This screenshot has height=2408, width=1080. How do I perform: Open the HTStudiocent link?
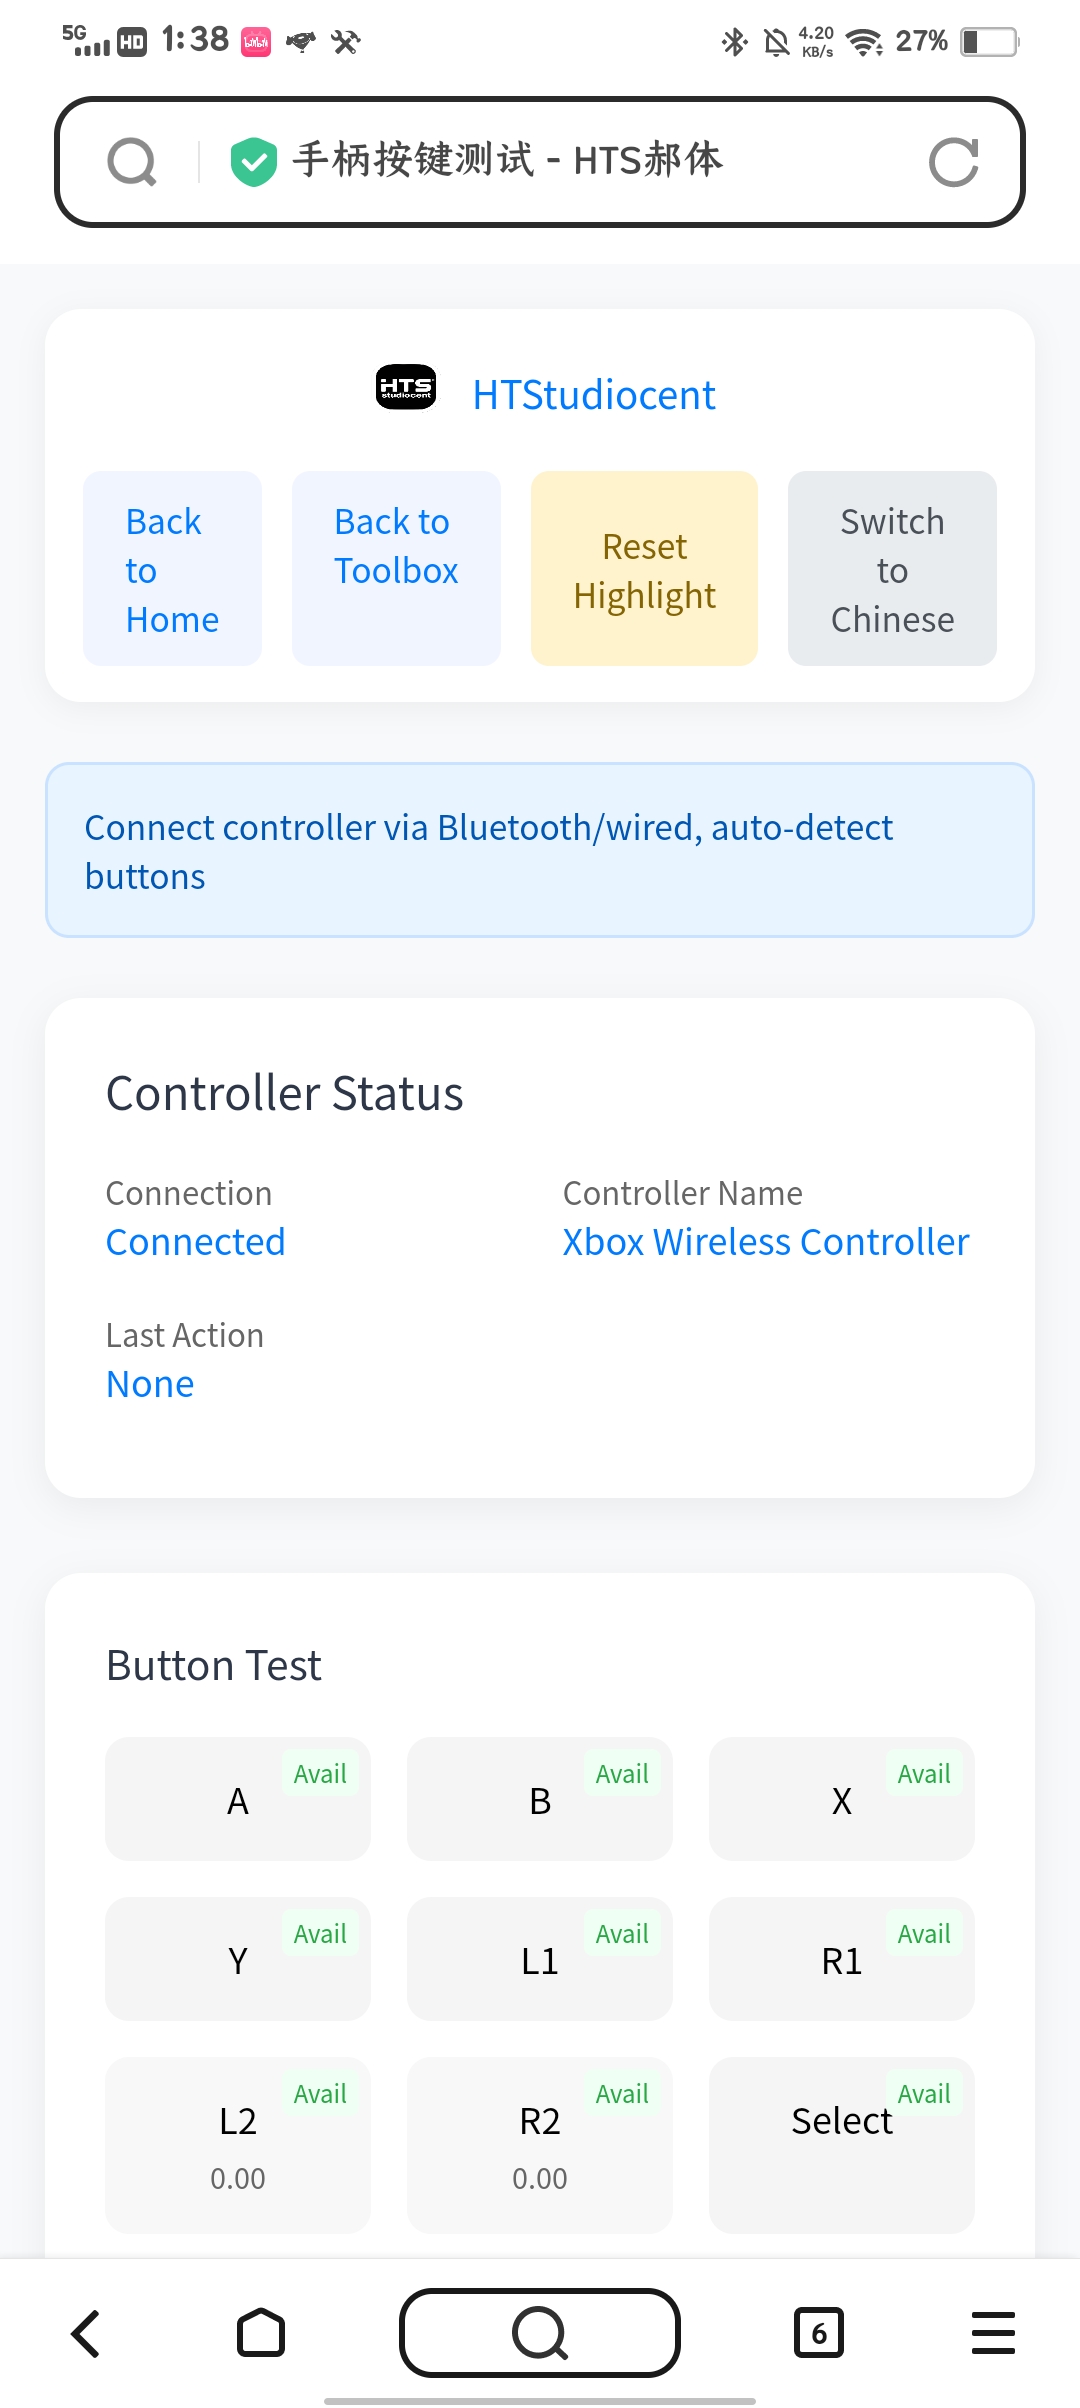pos(594,395)
